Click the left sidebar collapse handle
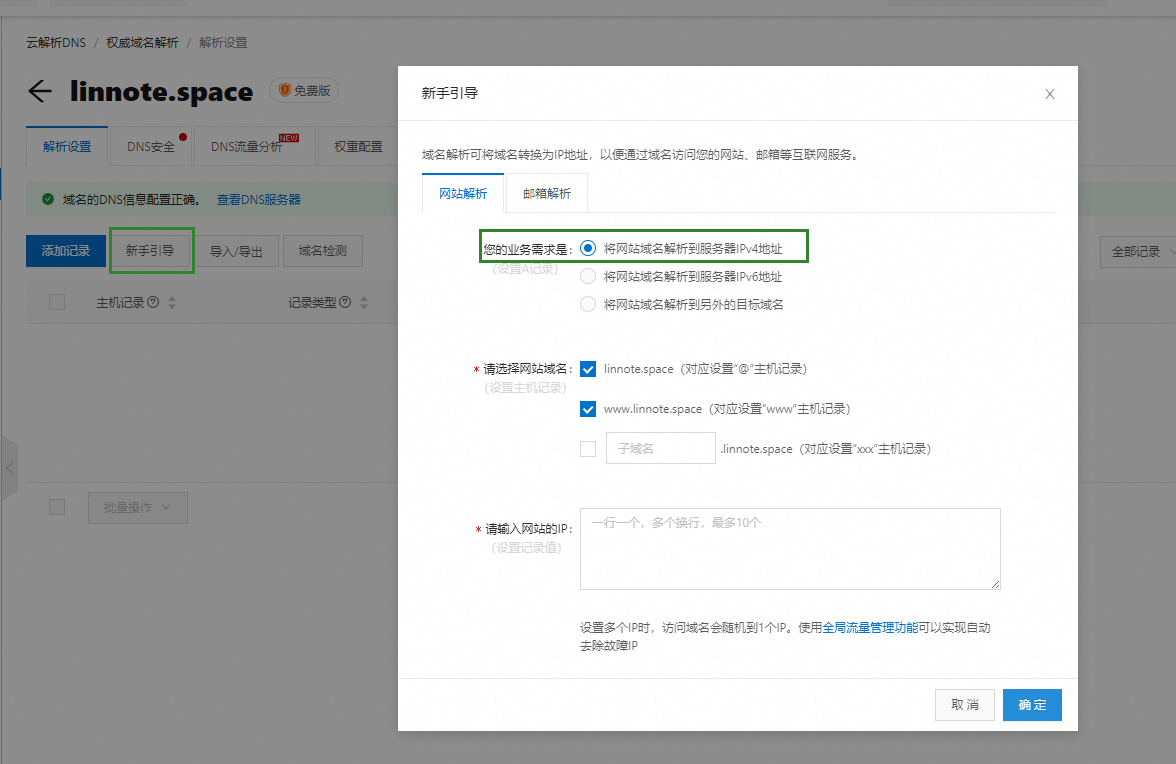The height and width of the screenshot is (764, 1176). pos(9,467)
